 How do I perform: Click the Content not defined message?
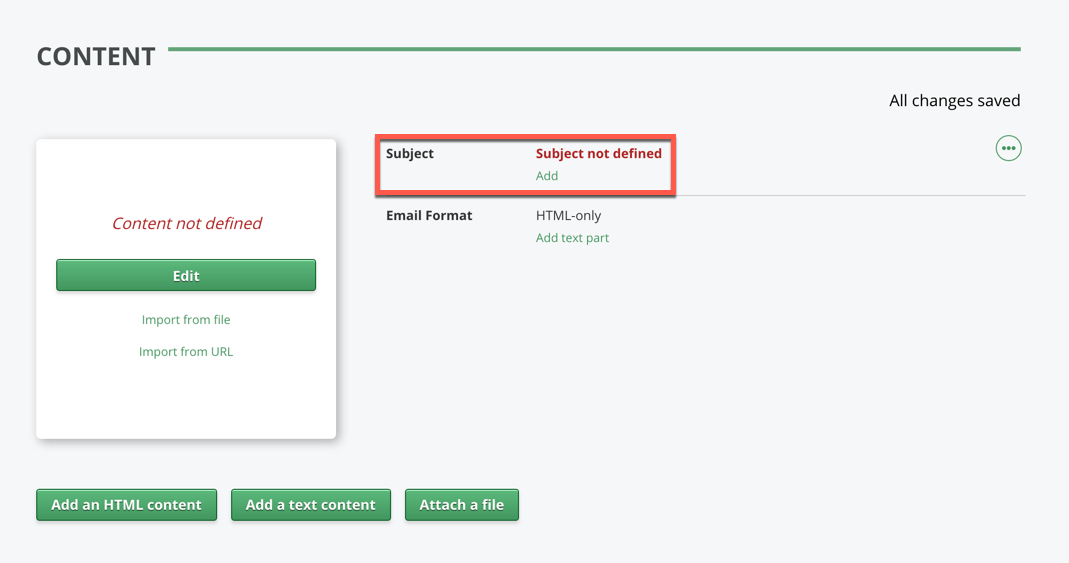[186, 224]
